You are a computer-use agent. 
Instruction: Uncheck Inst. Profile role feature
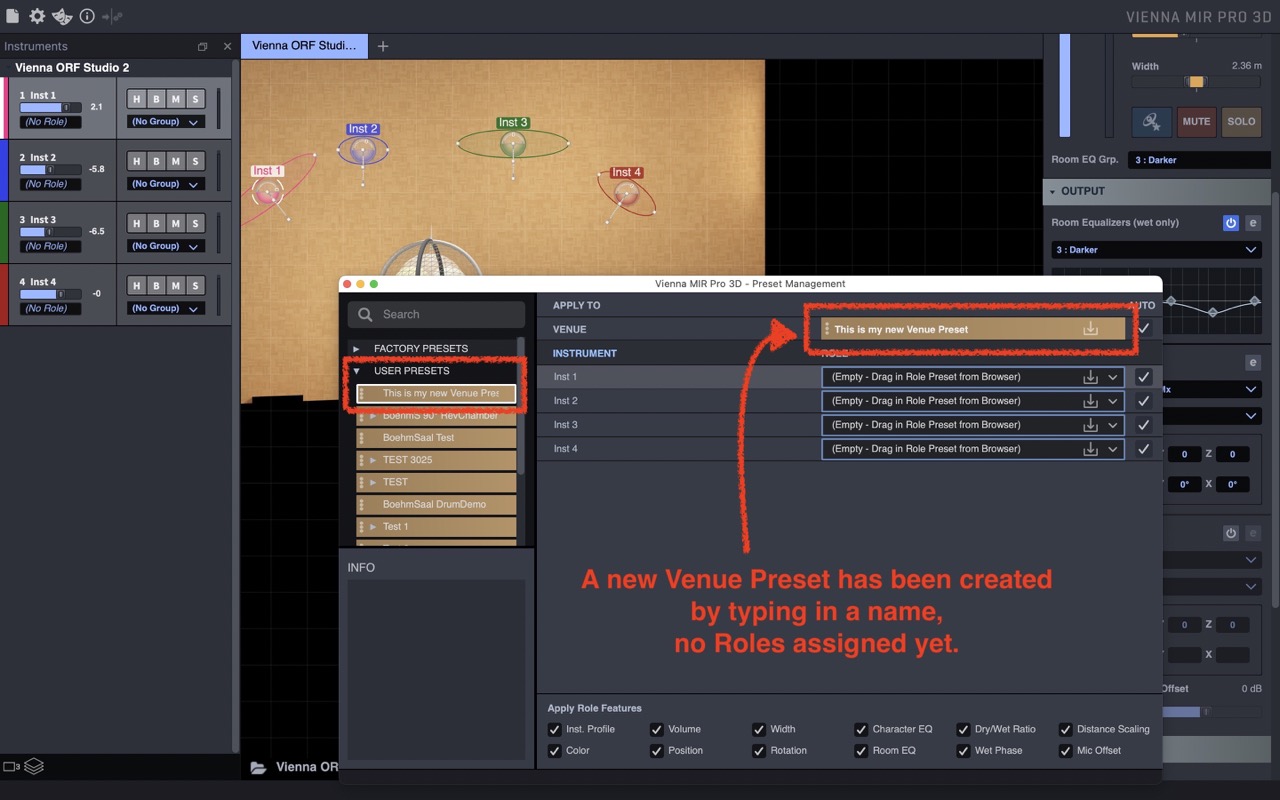coord(555,729)
